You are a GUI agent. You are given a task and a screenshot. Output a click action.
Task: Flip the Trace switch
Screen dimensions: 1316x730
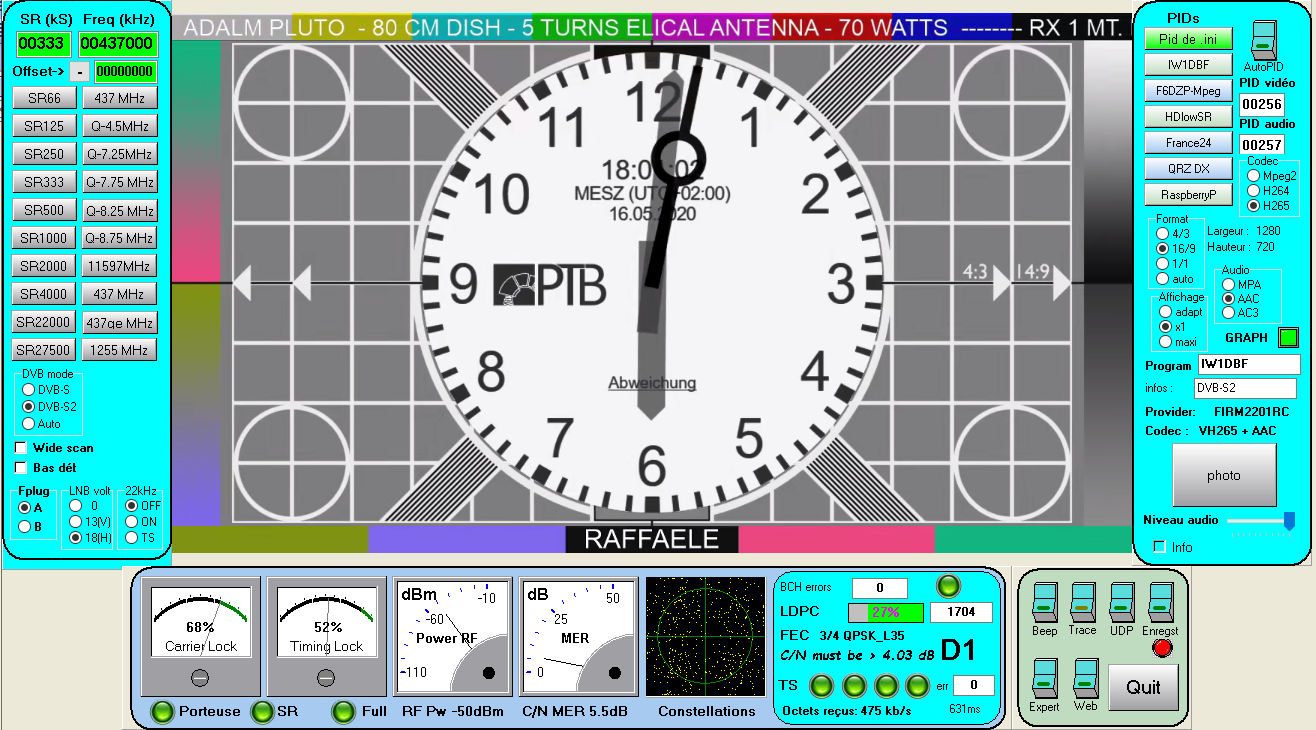(1083, 603)
